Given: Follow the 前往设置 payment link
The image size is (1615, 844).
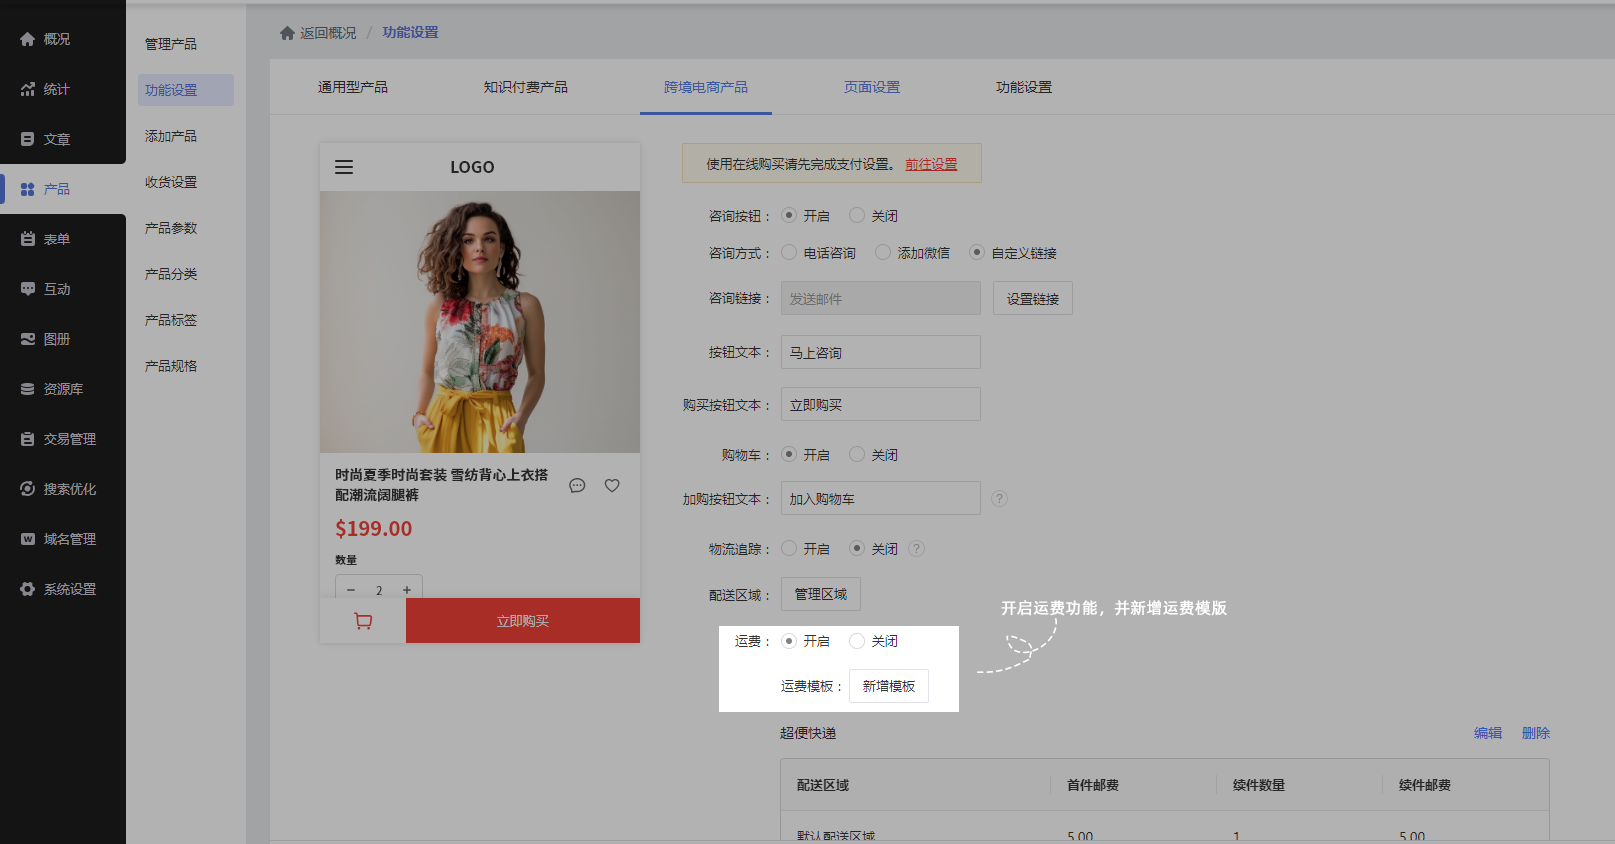Looking at the screenshot, I should [x=931, y=164].
